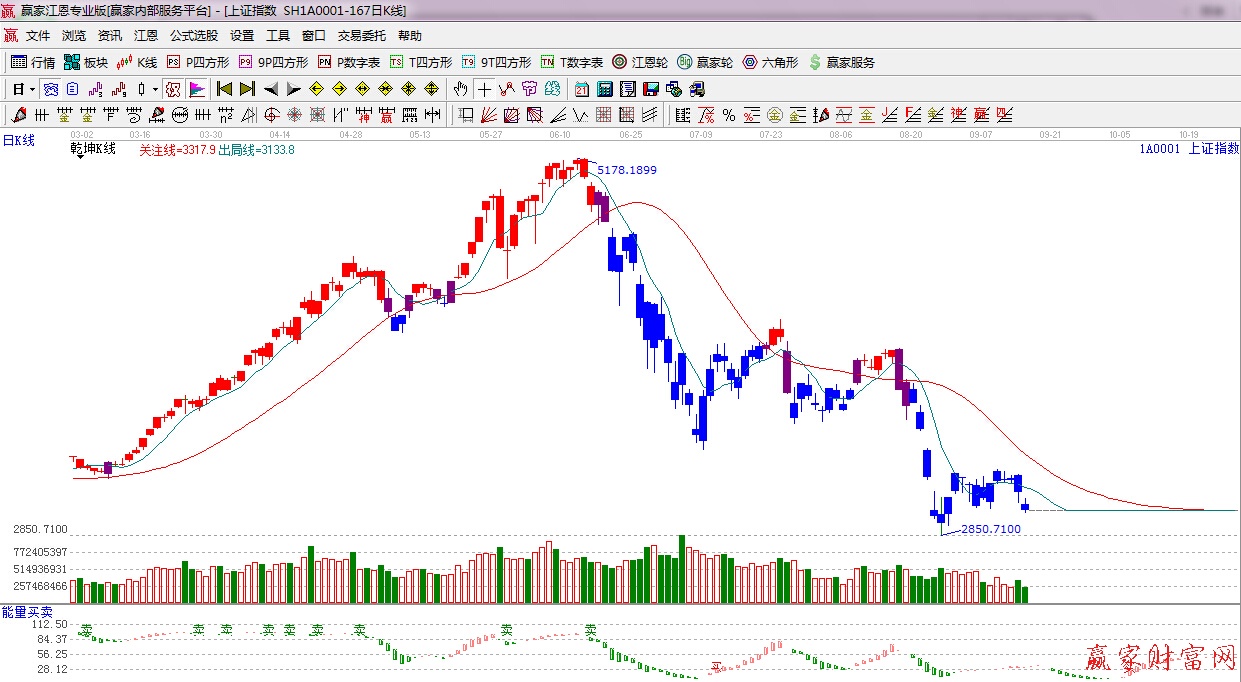
Task: Open 江恩轮 Gann wheel tool
Action: point(640,62)
